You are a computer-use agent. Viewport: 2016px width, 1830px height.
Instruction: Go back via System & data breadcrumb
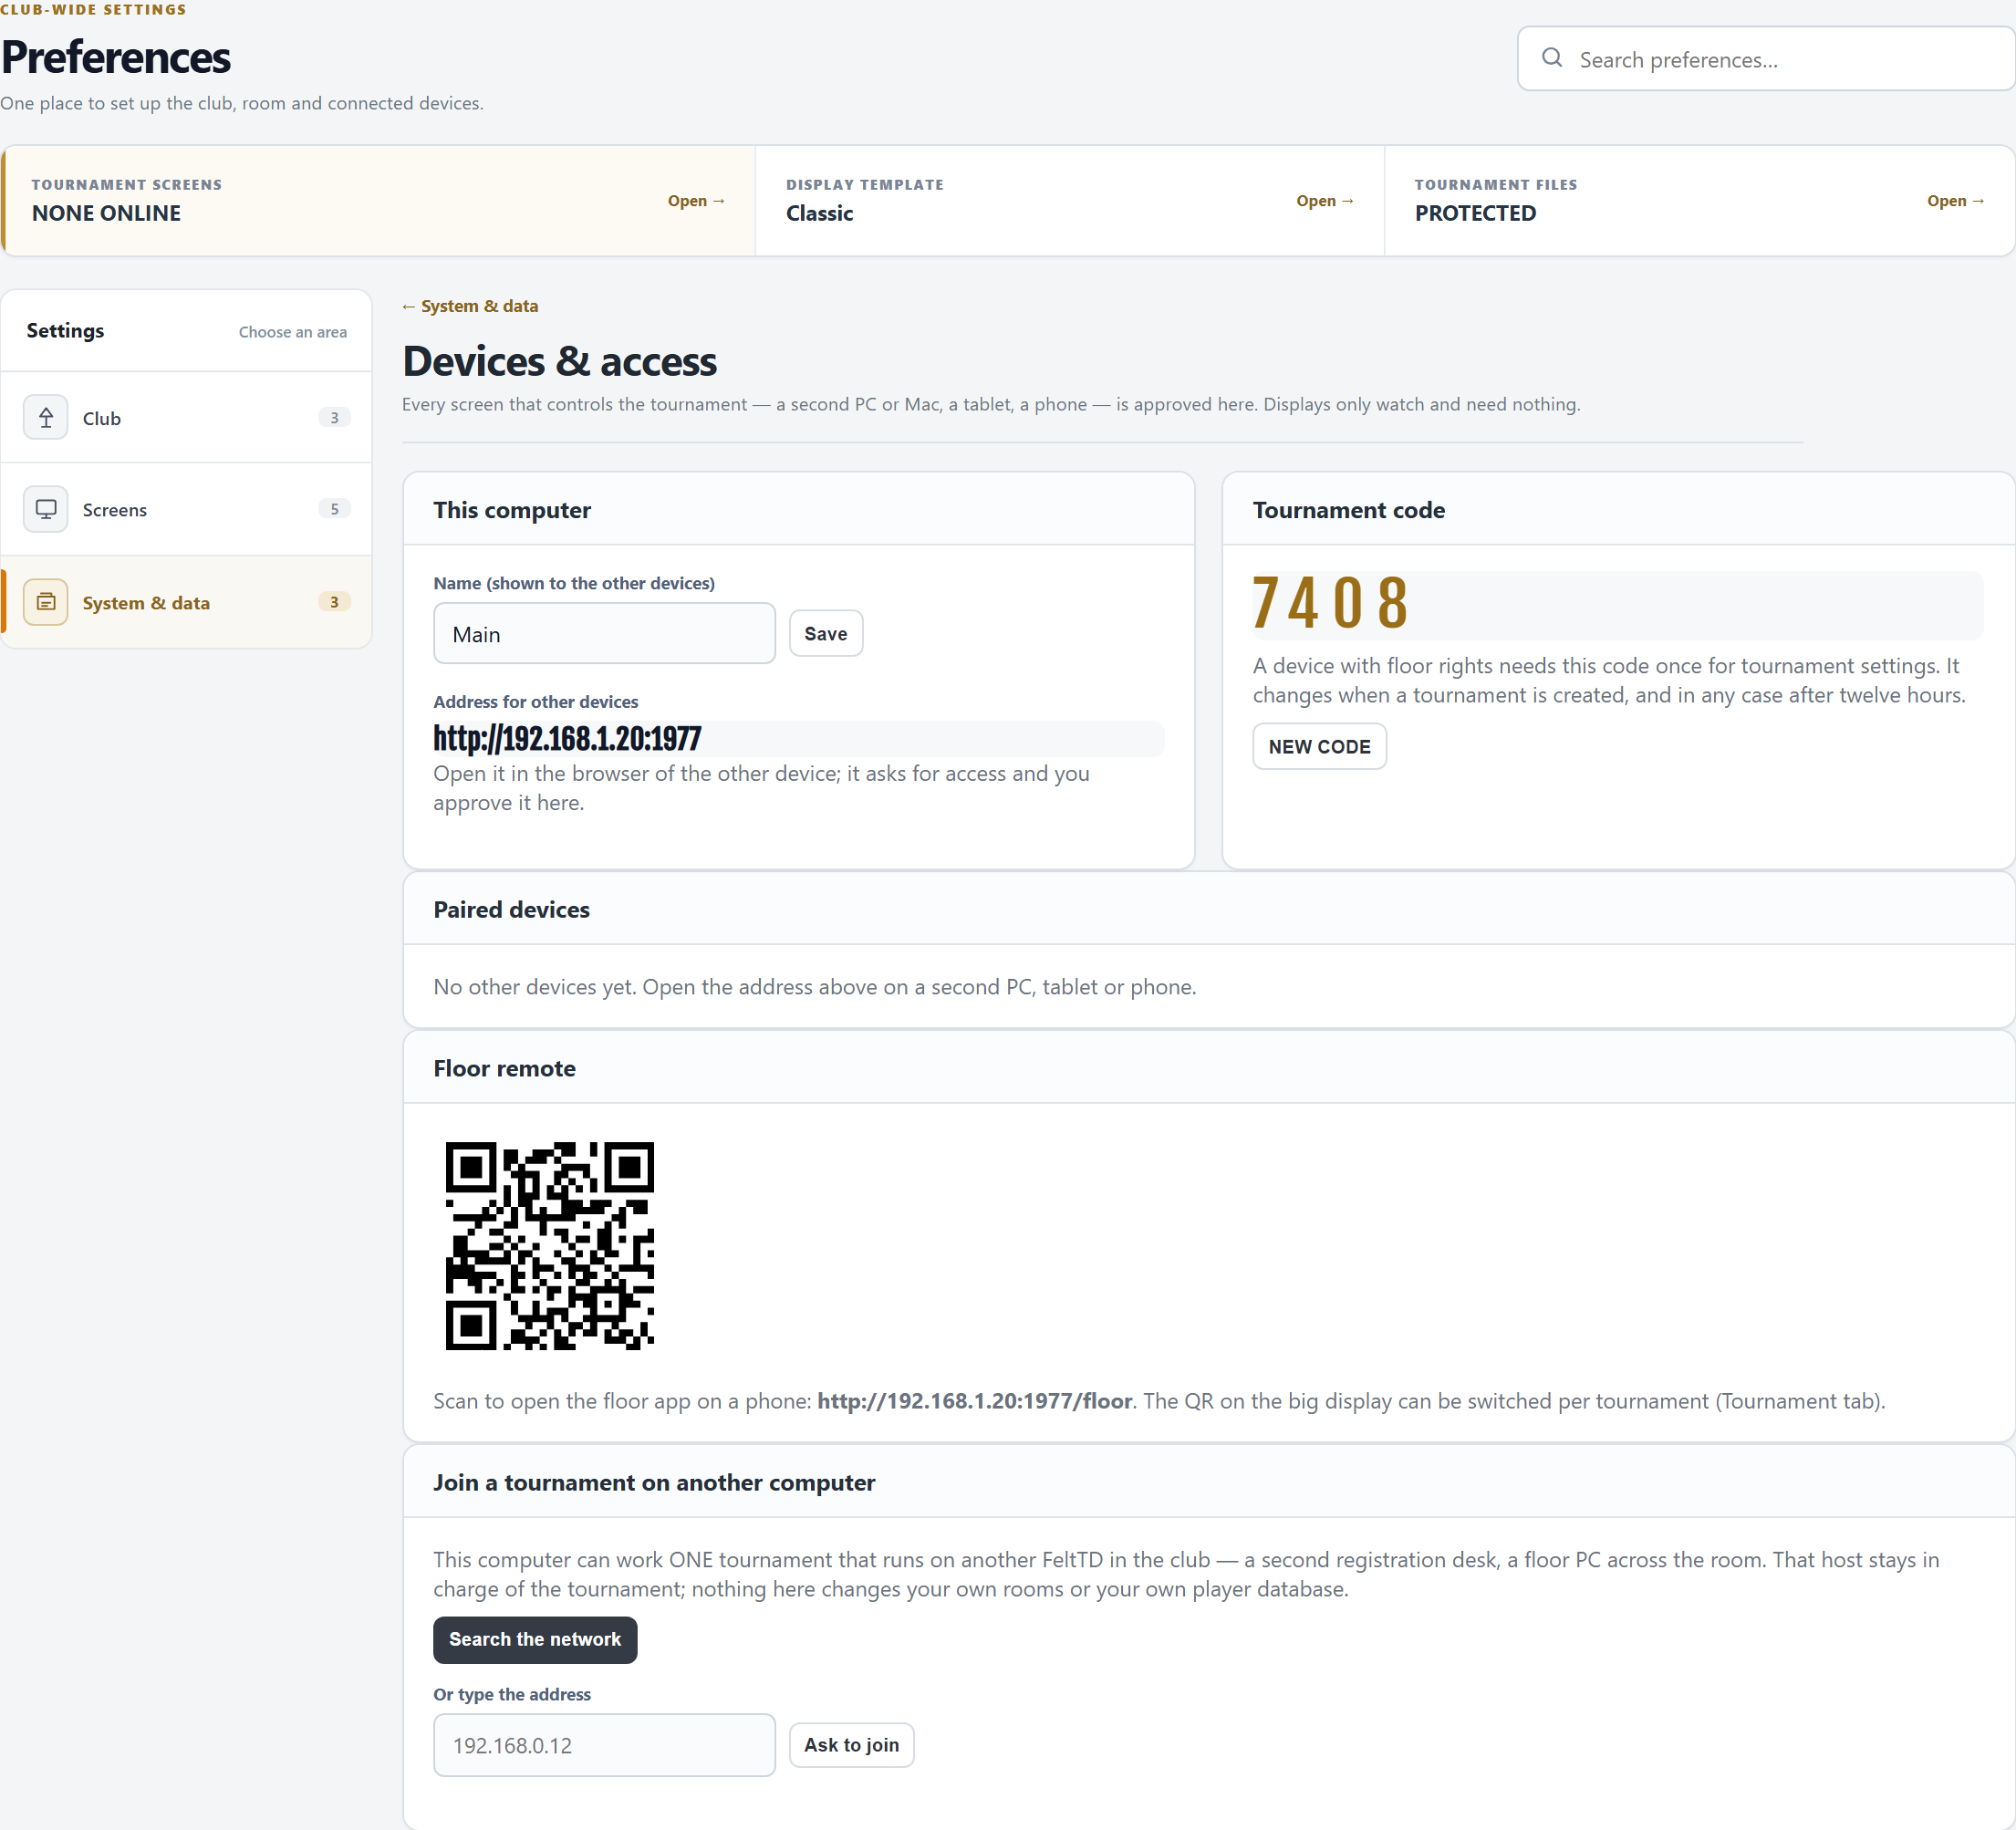[x=470, y=306]
